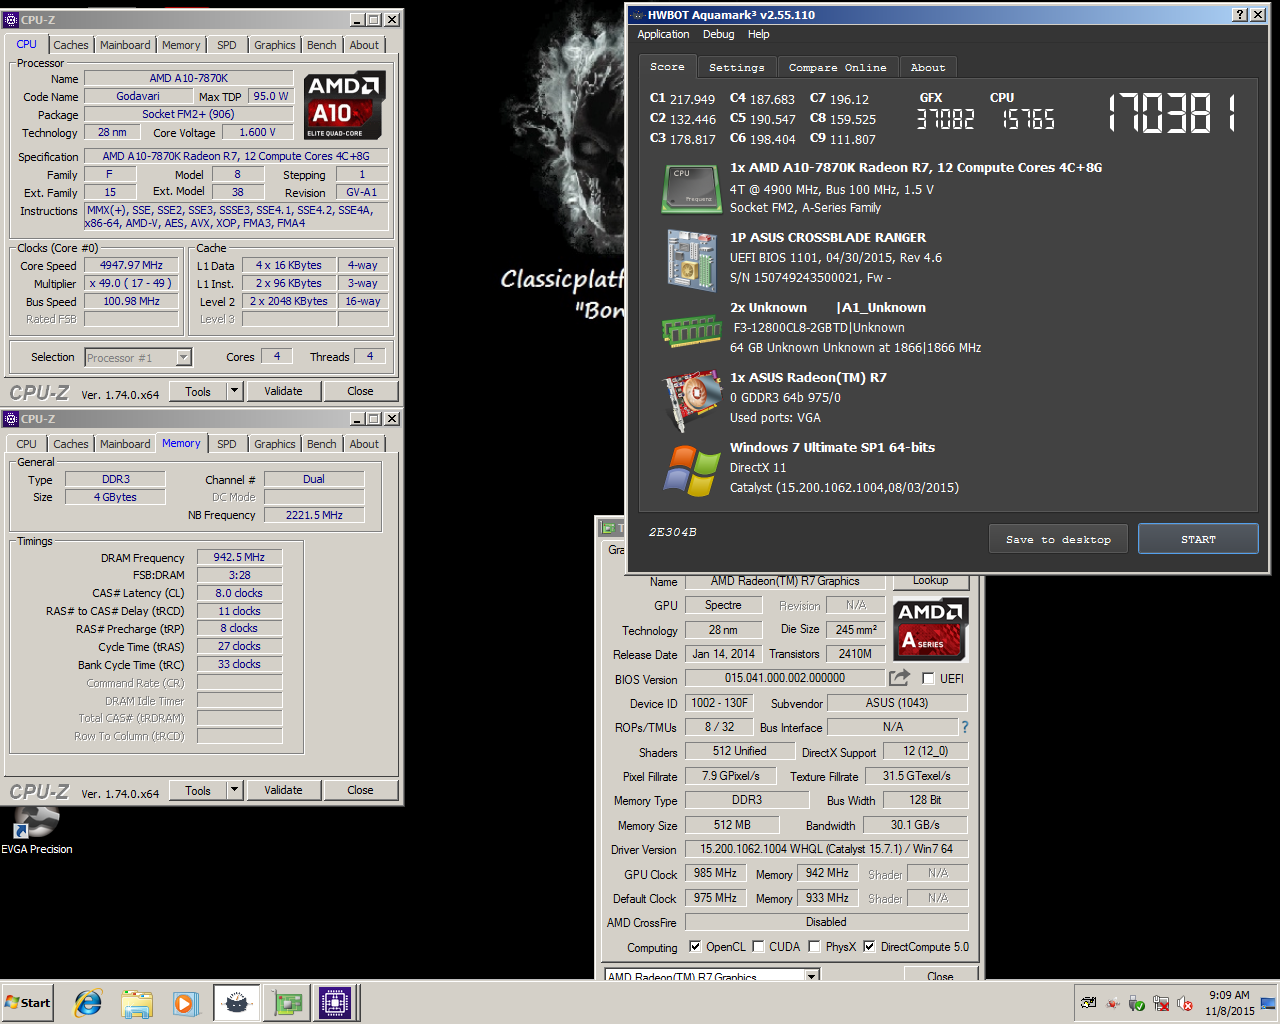Click the AMD A10 logo in CPU-Z
Screen dimensions: 1280x1024
(x=344, y=105)
